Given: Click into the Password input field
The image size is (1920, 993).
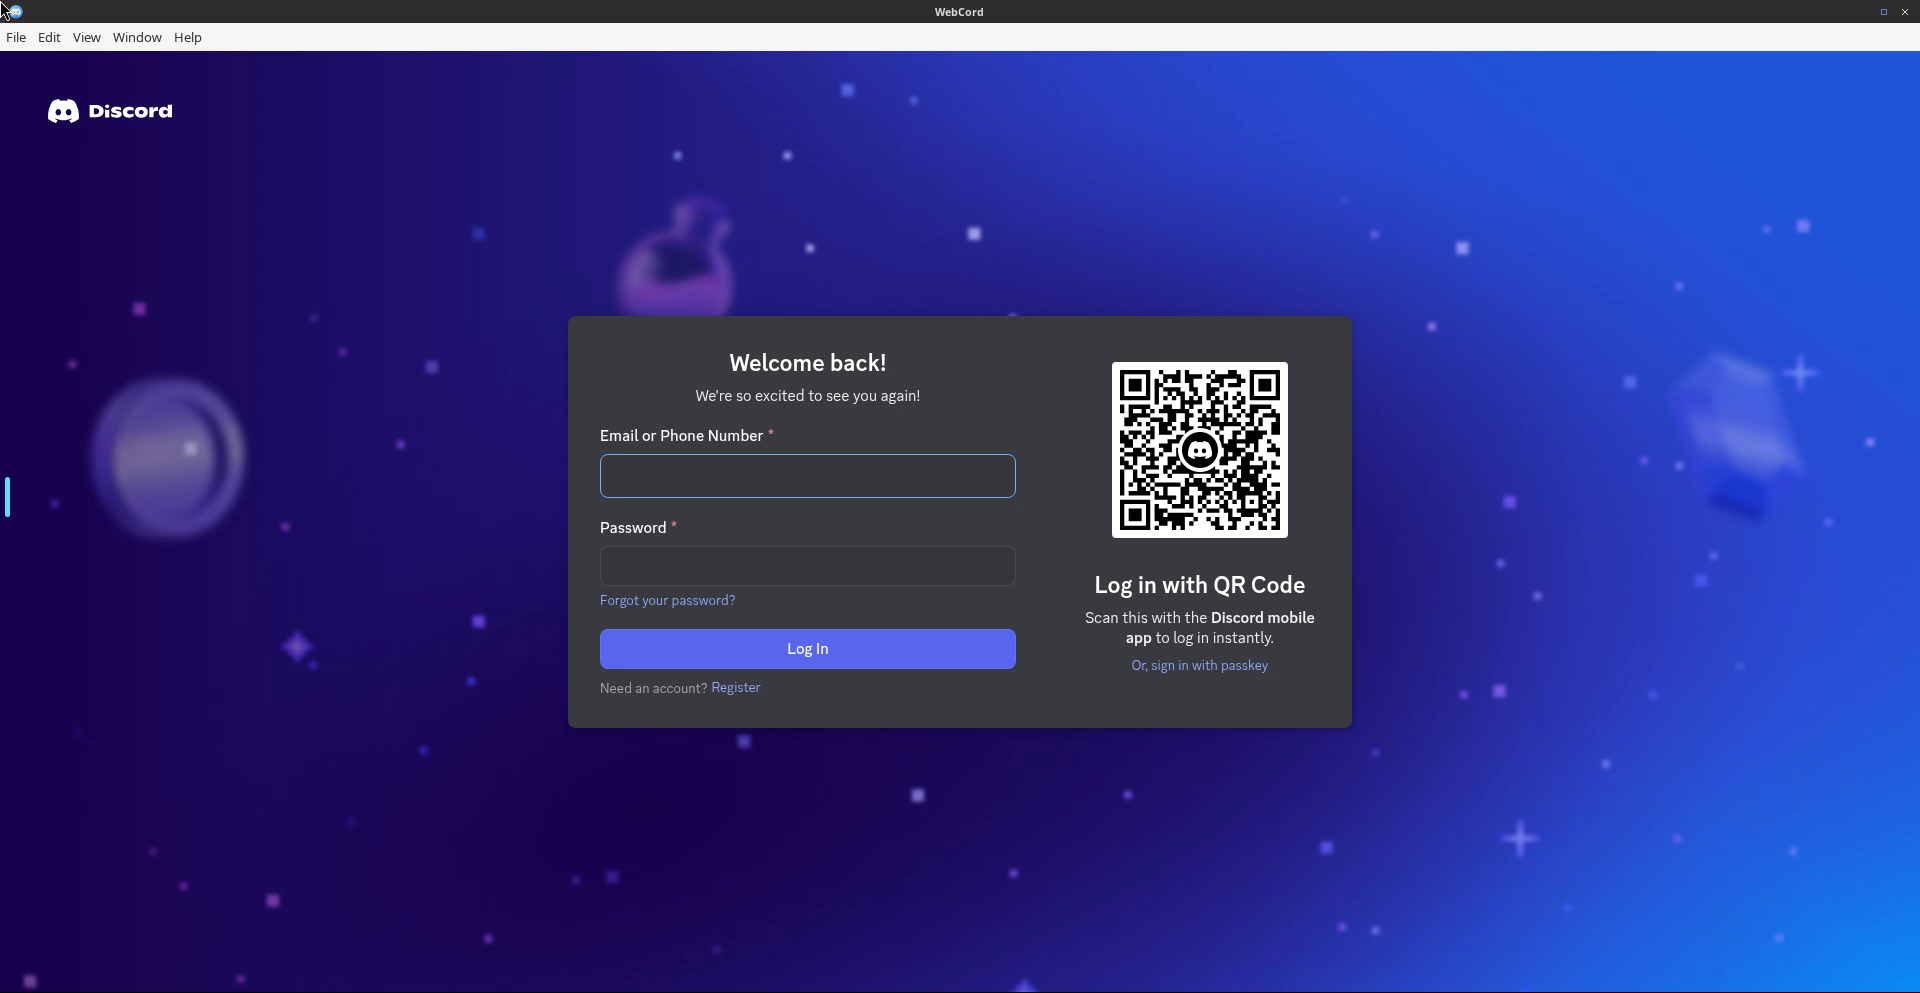Looking at the screenshot, I should 807,566.
